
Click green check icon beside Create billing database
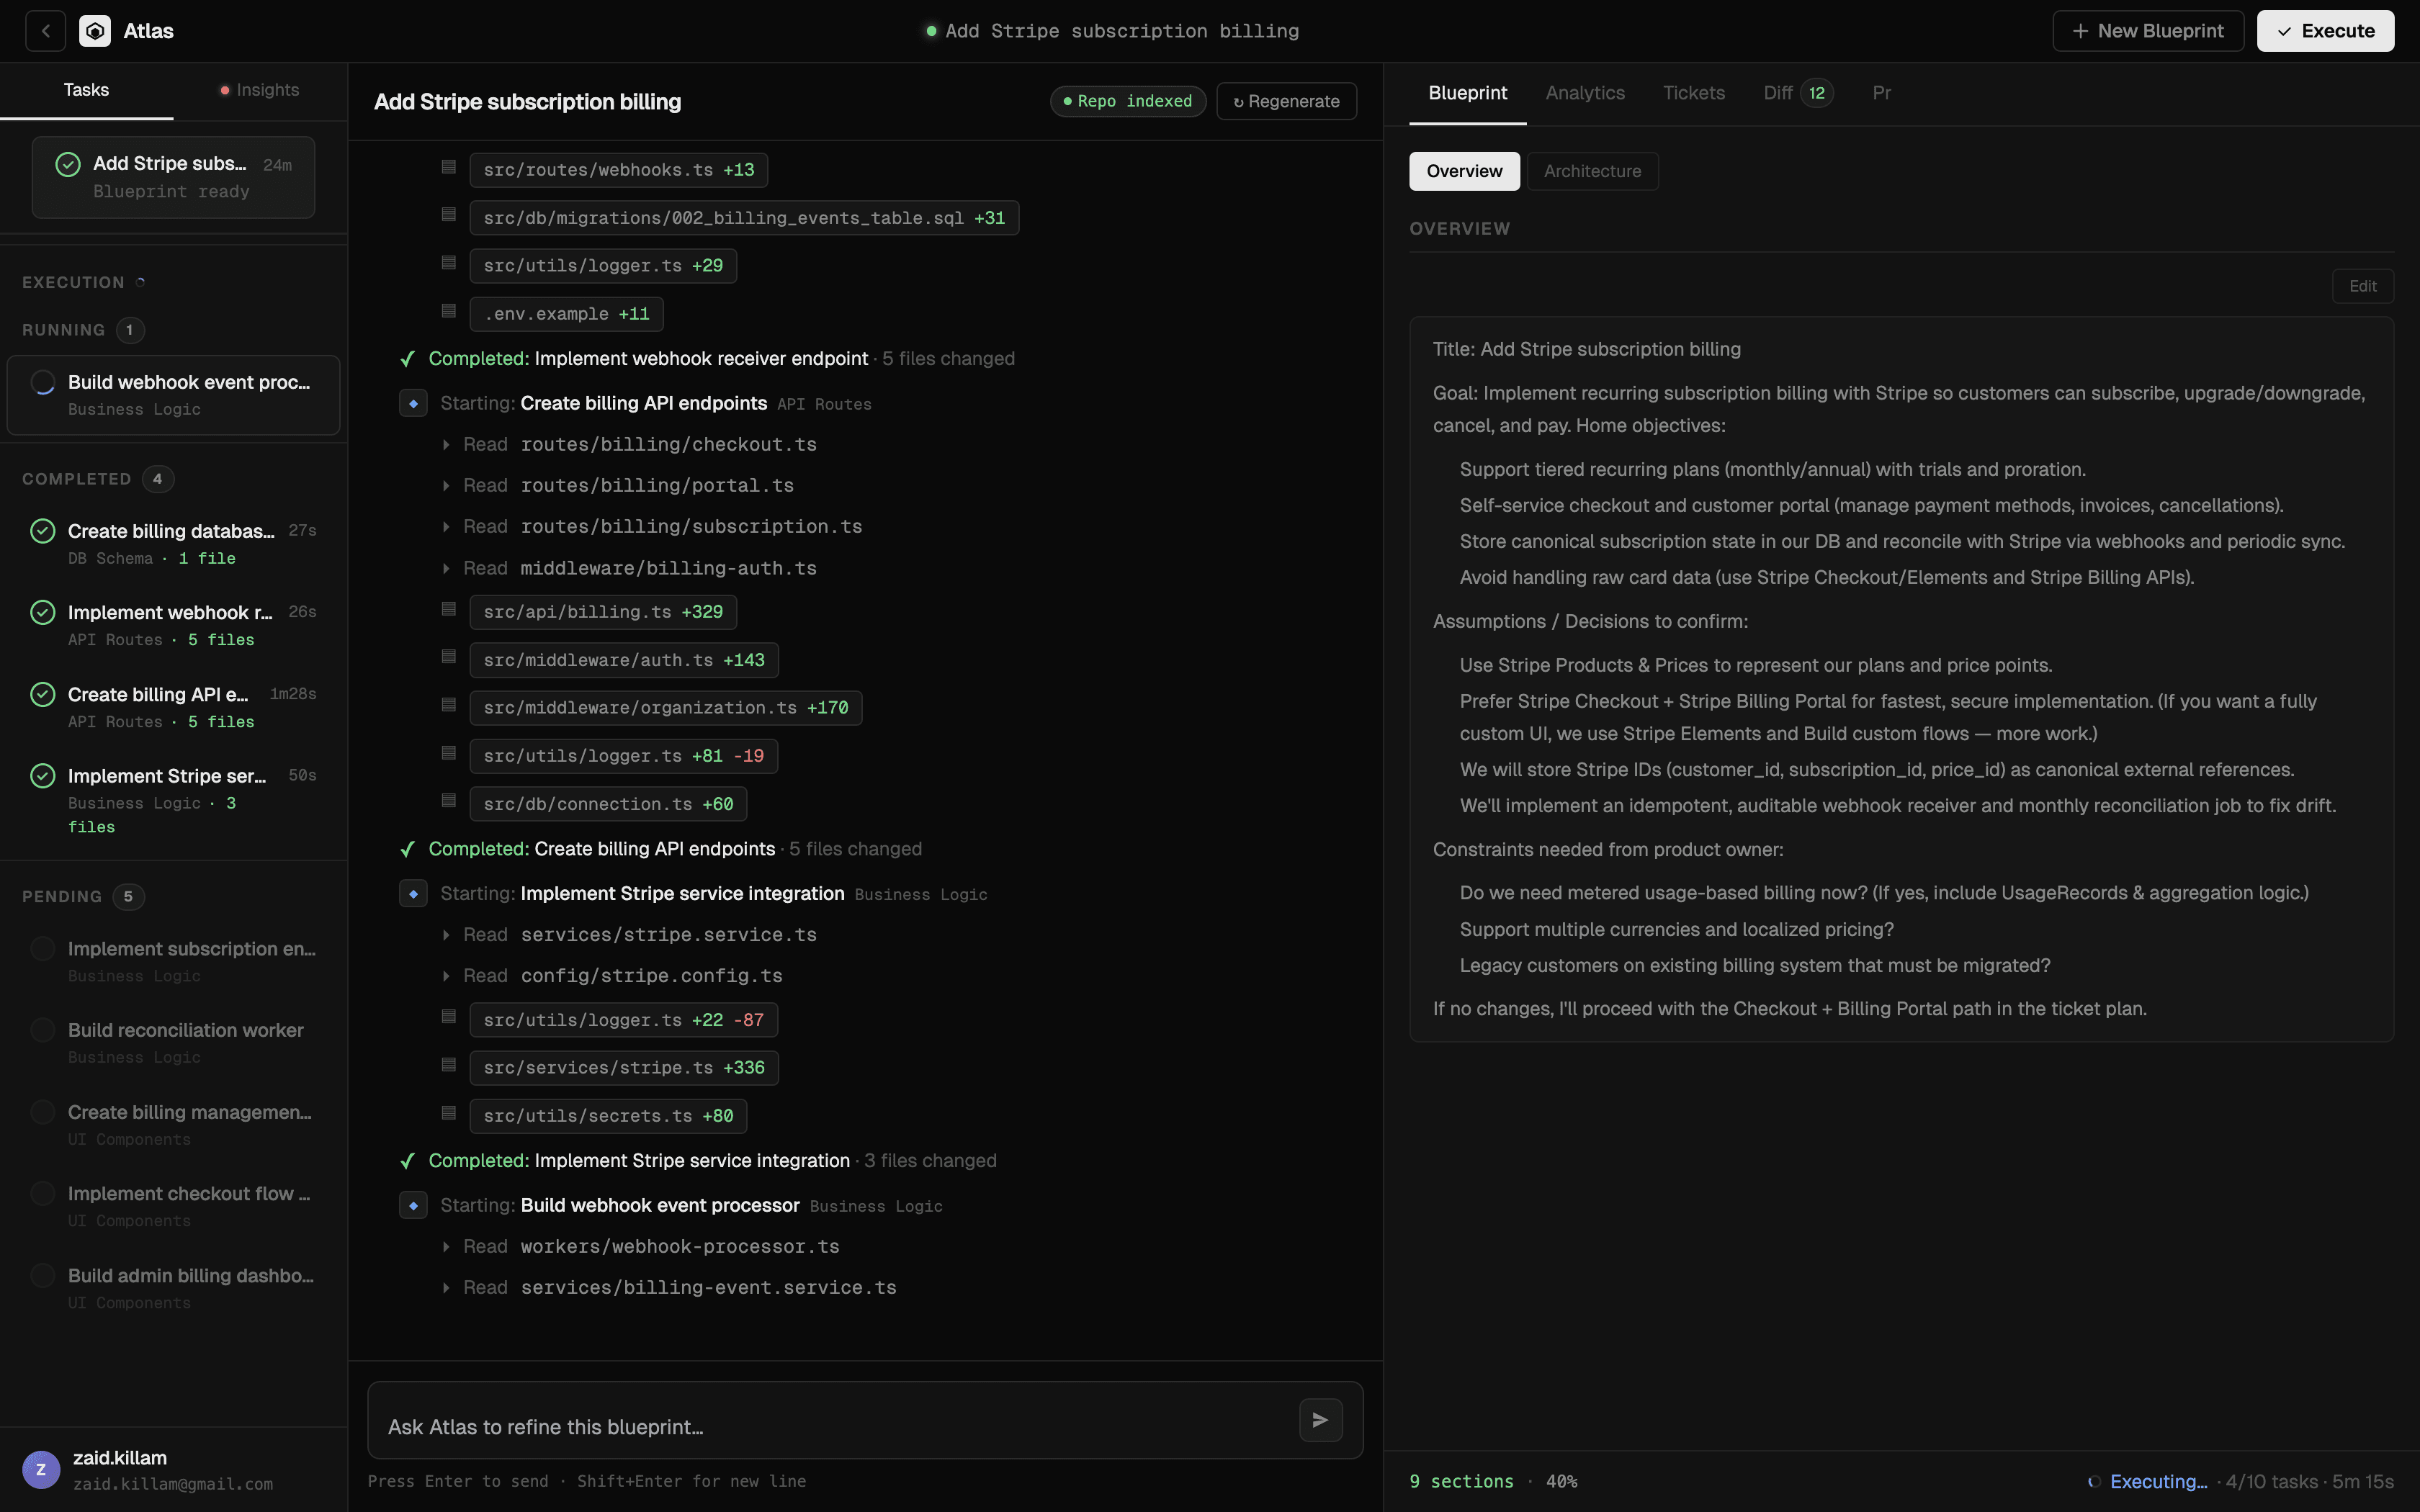point(43,531)
